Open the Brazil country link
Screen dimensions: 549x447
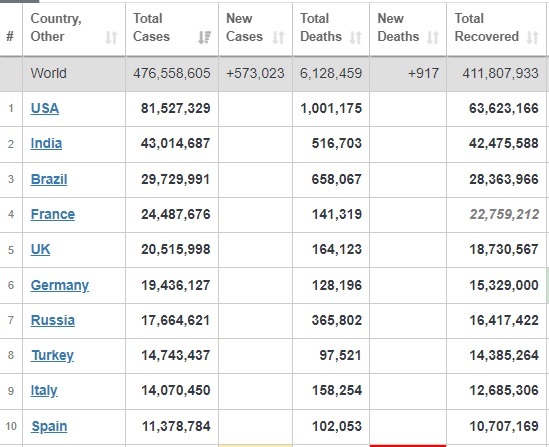click(x=49, y=179)
